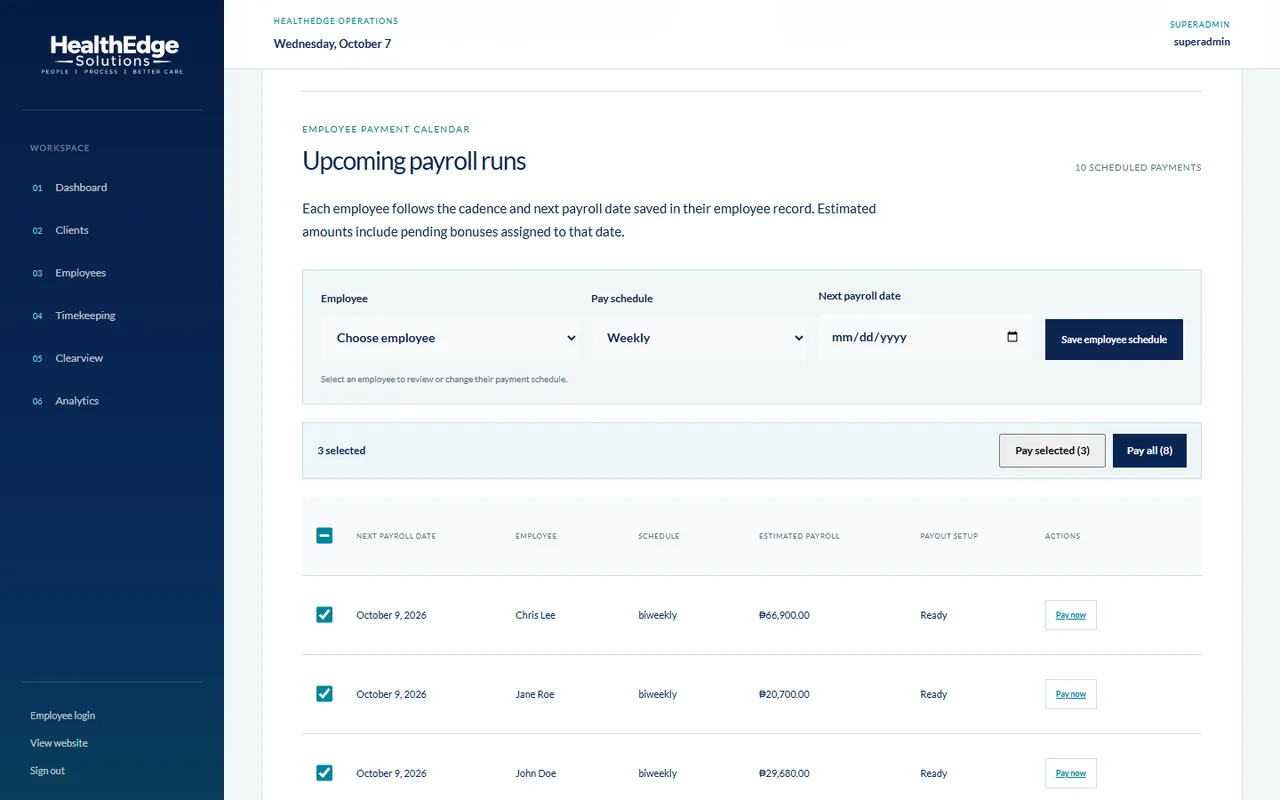Open Employee login link

[x=63, y=716]
